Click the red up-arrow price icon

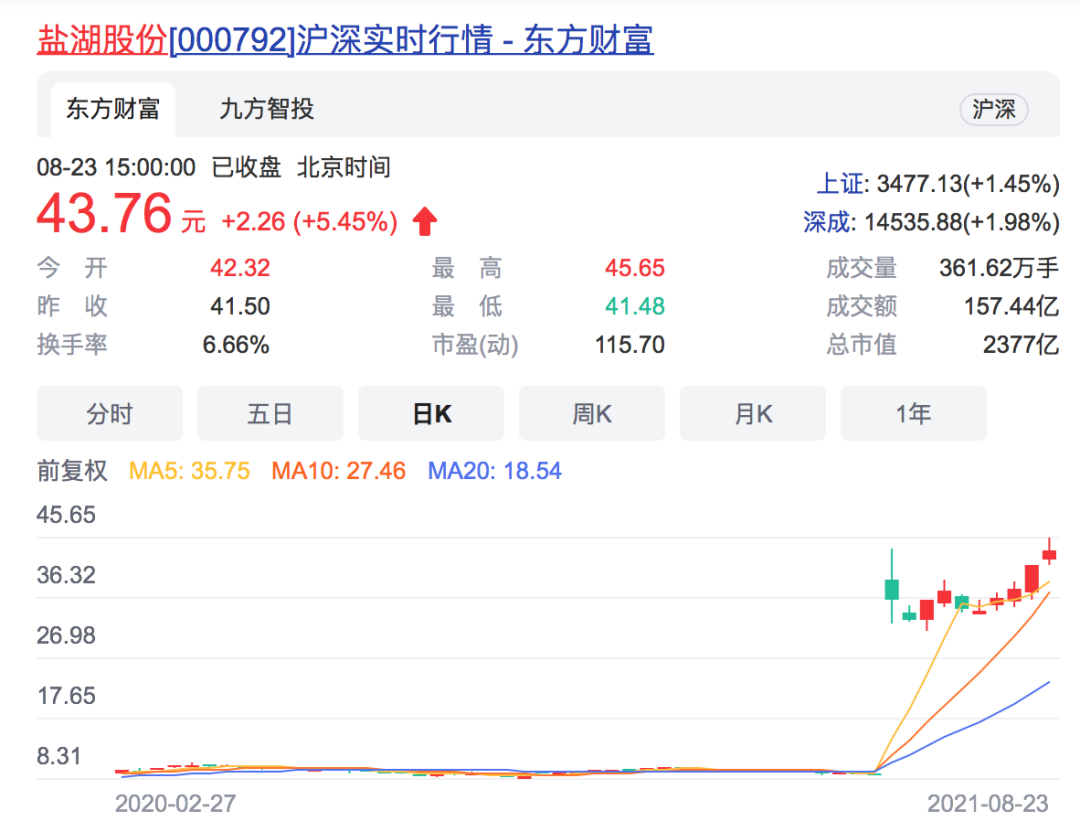[x=425, y=221]
